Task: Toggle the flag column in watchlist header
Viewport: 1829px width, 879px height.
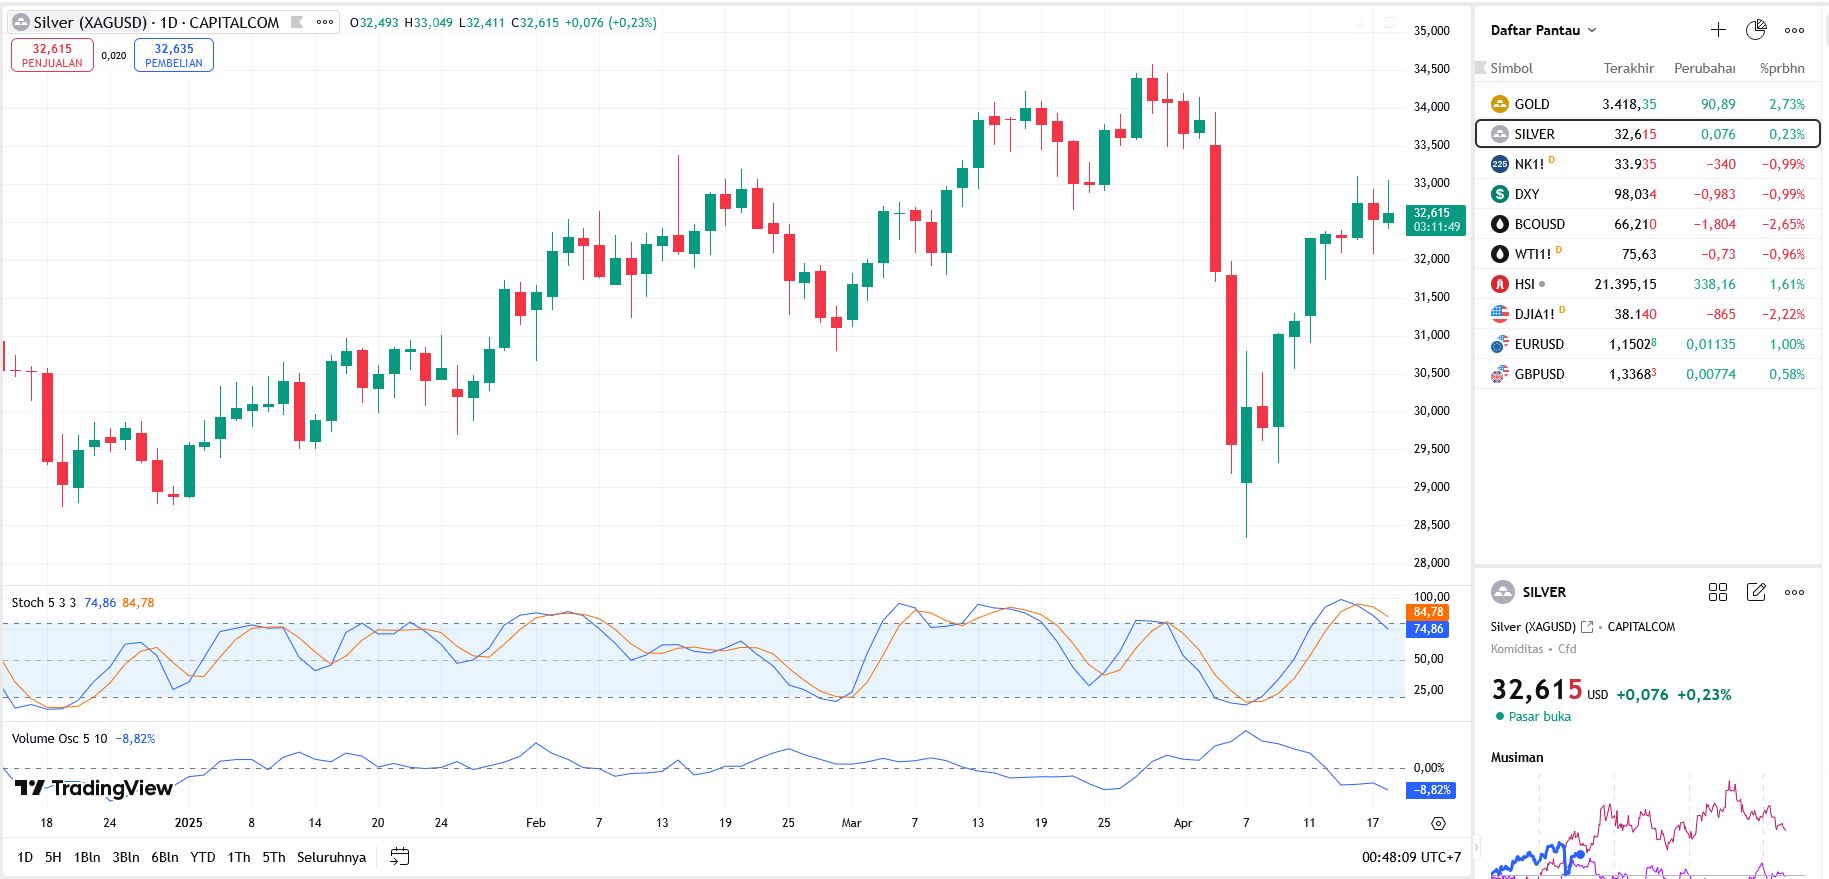Action: tap(1481, 68)
